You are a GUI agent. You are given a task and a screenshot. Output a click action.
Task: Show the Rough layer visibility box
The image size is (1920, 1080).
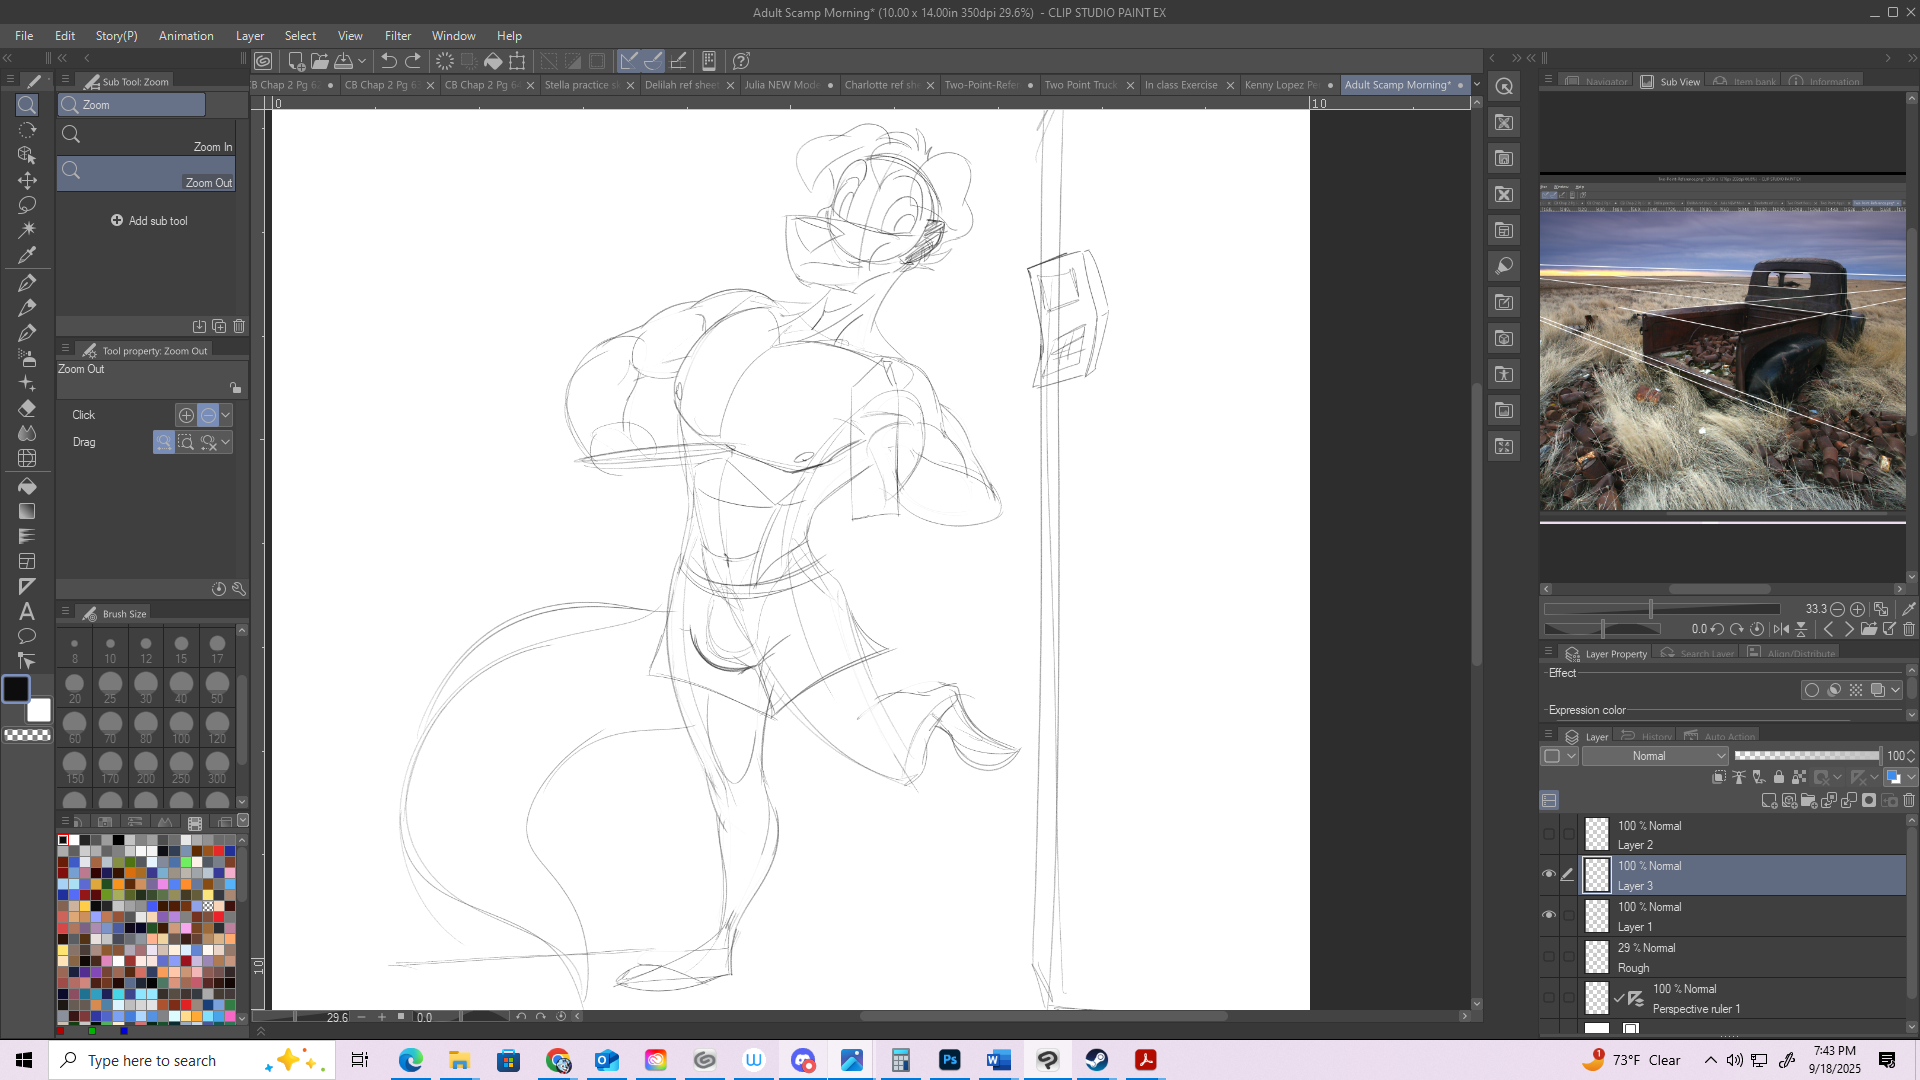1549,956
